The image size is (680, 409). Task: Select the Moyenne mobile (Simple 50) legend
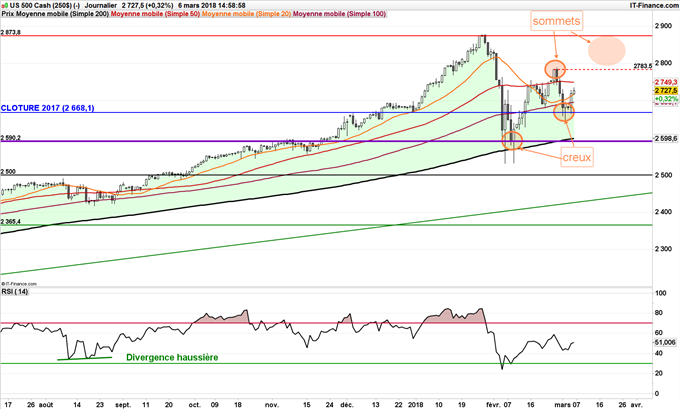point(155,14)
